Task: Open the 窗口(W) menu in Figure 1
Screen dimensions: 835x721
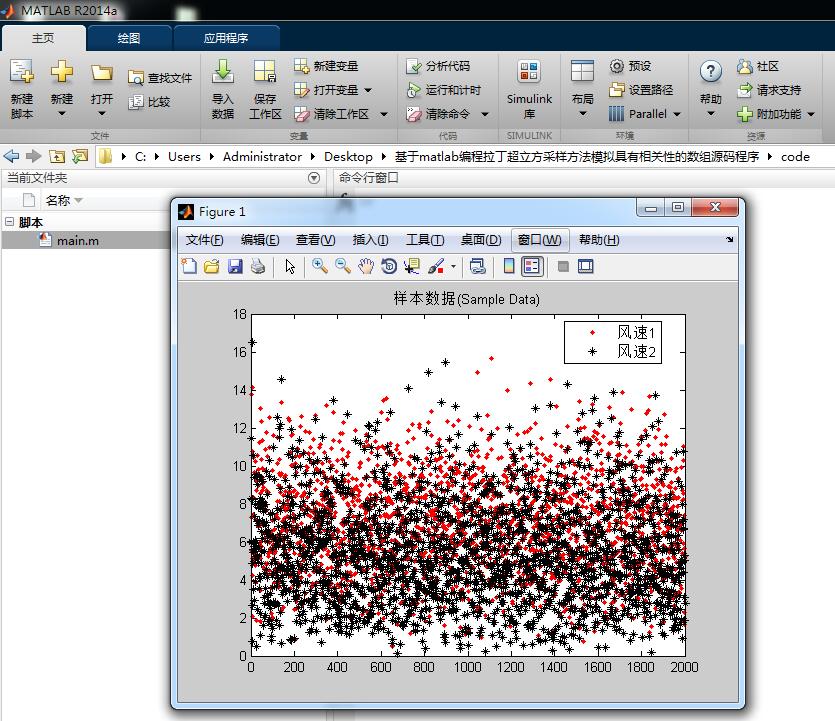Action: click(x=539, y=240)
